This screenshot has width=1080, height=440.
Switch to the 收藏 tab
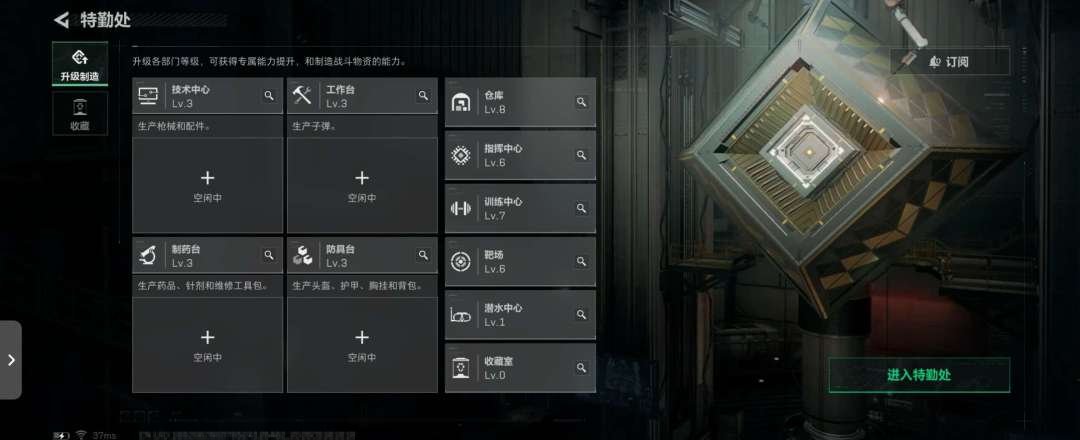[x=80, y=114]
